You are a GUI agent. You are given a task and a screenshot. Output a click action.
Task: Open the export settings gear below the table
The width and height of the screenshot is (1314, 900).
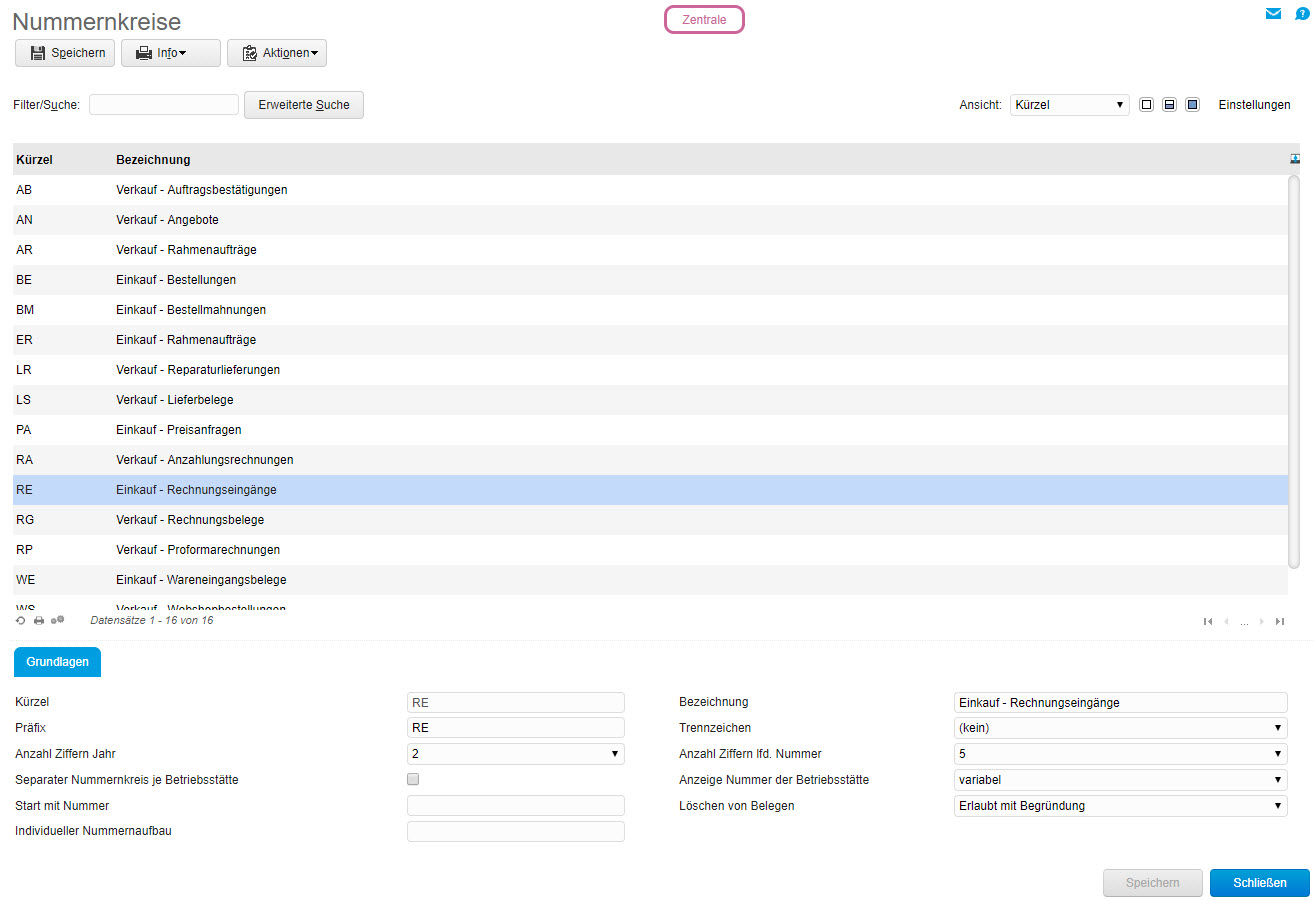point(57,620)
